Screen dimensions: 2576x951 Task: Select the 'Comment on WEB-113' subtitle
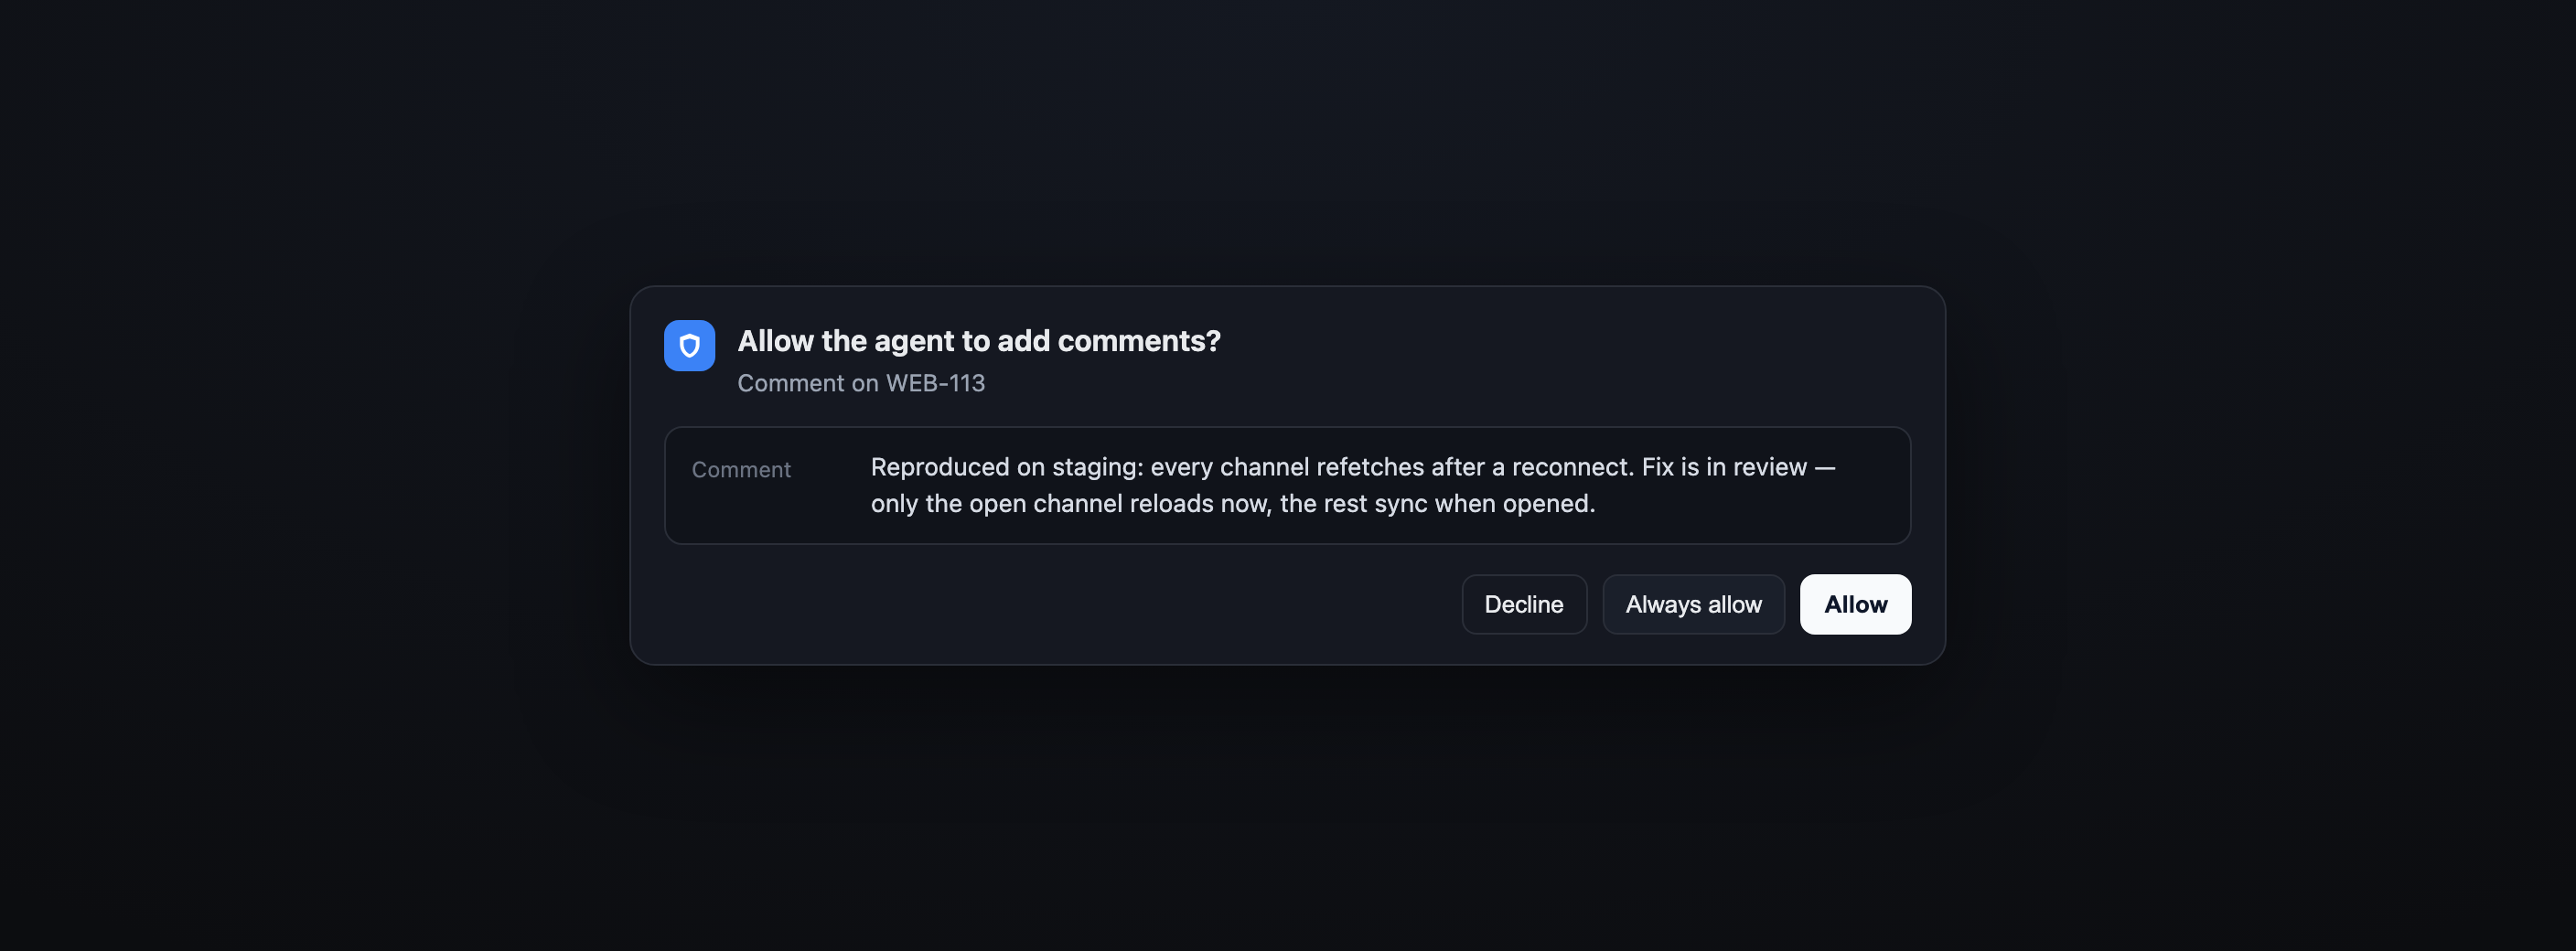tap(861, 383)
